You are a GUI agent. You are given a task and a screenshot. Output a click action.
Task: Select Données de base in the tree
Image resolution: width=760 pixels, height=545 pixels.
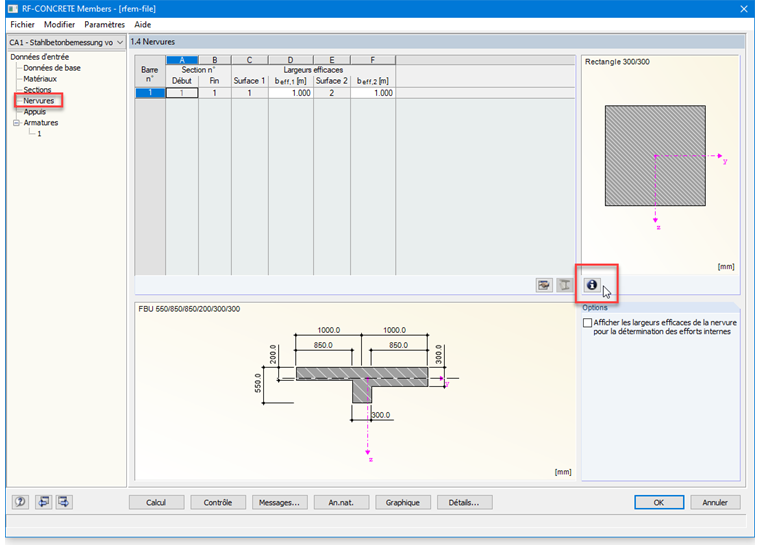pos(52,68)
